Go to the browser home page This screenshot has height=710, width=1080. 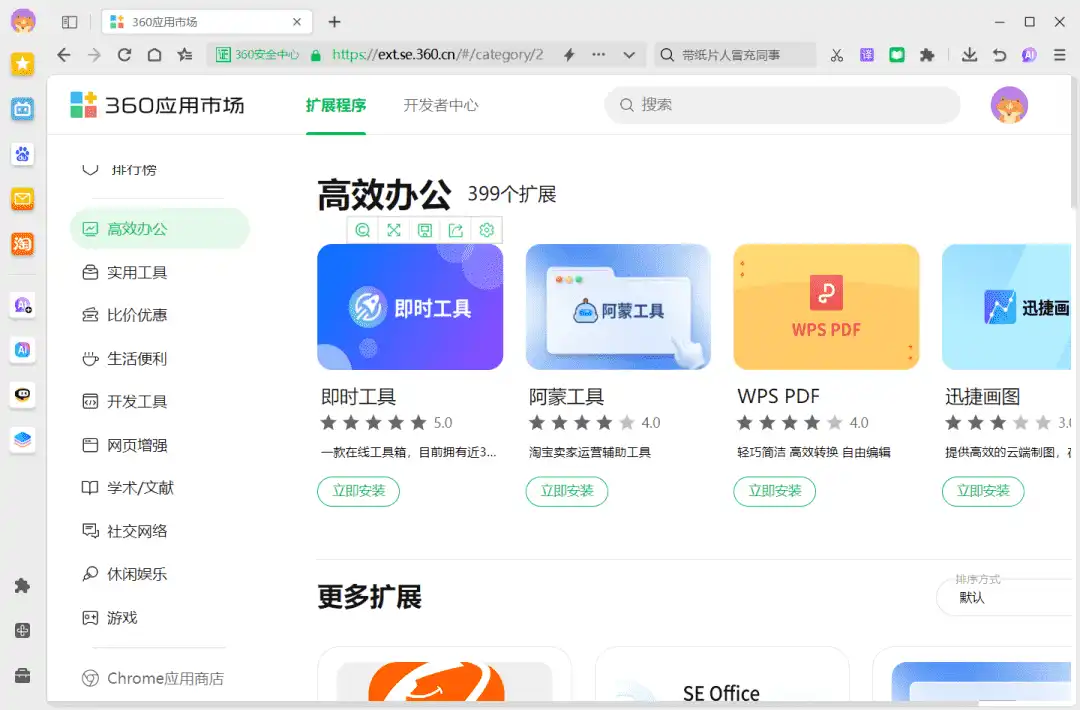155,55
